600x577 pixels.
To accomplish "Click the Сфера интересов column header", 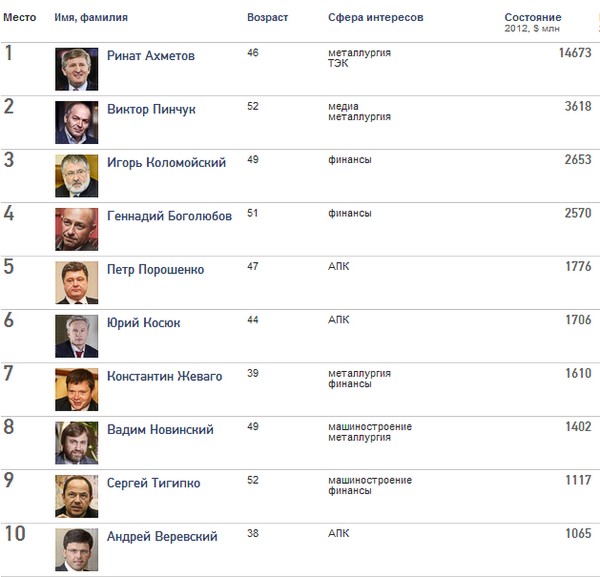I will (x=375, y=18).
